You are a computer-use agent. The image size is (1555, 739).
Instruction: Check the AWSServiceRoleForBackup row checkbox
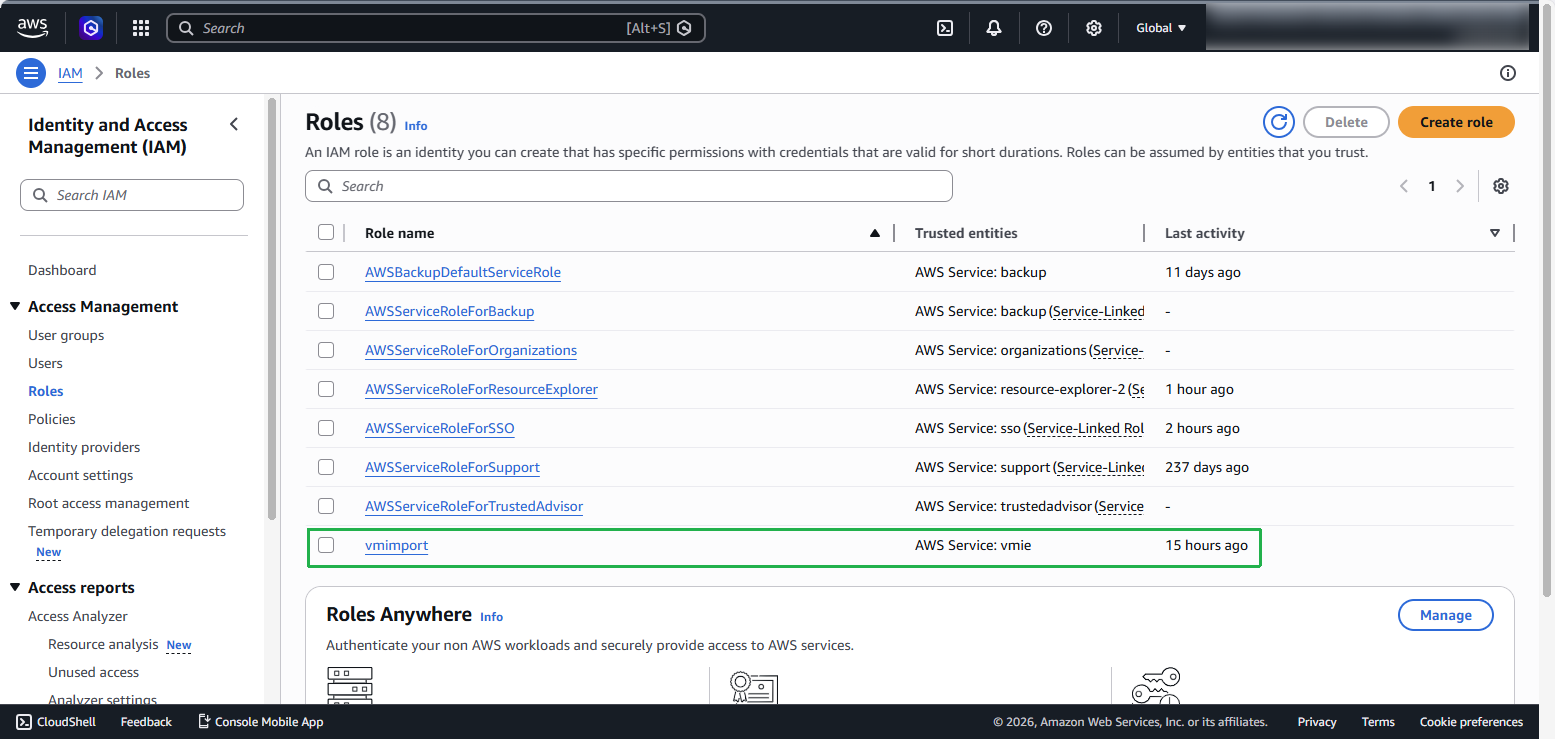326,311
